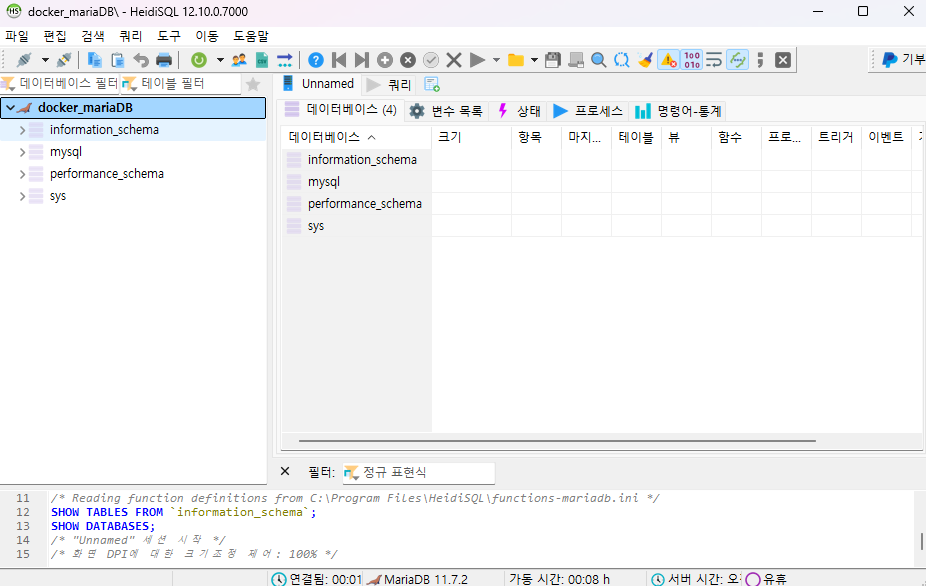Toggle the binary 100/010 button

point(692,60)
